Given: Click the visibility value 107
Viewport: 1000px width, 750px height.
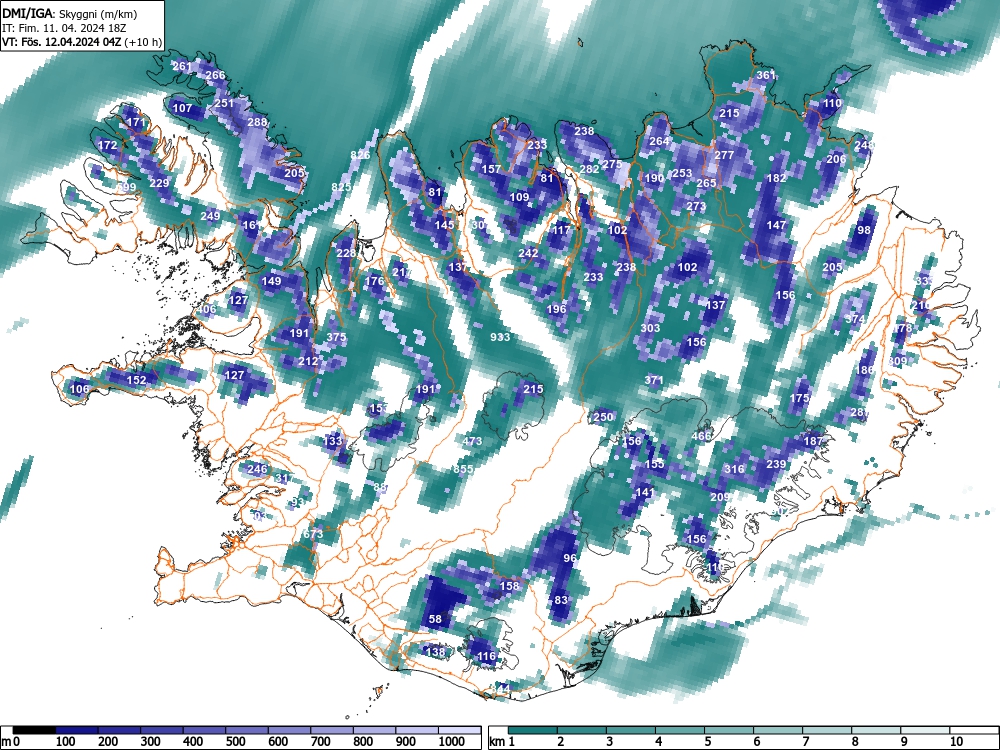Looking at the screenshot, I should point(182,108).
